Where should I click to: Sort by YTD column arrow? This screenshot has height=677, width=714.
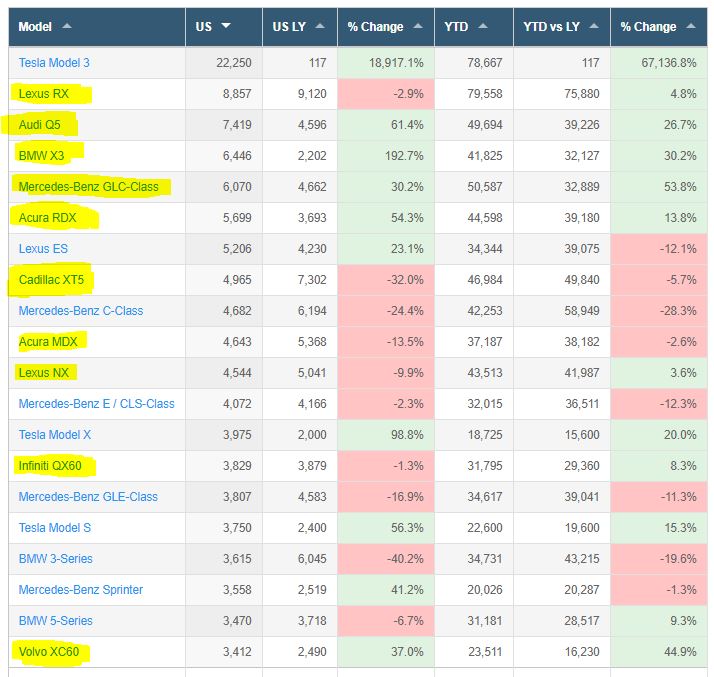tap(483, 26)
